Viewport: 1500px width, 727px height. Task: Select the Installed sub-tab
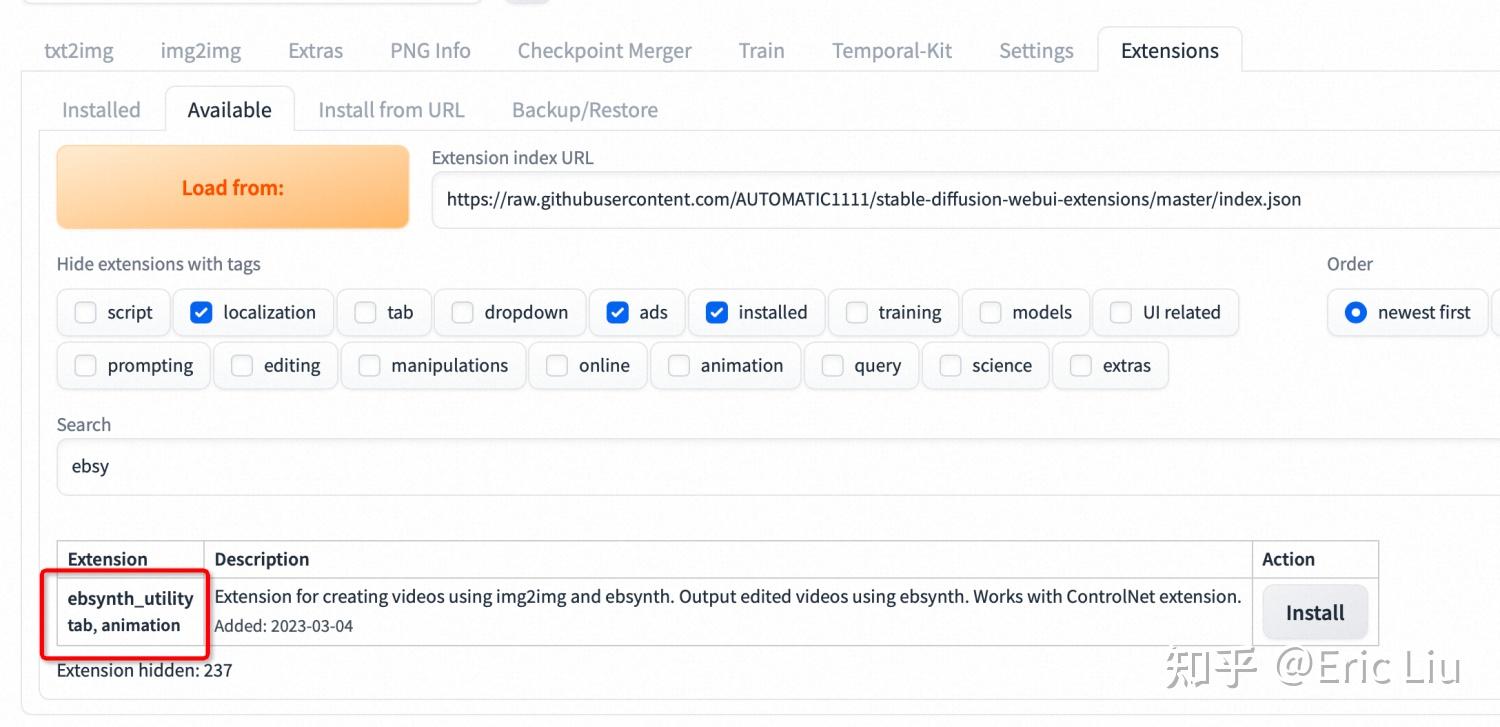(x=101, y=110)
